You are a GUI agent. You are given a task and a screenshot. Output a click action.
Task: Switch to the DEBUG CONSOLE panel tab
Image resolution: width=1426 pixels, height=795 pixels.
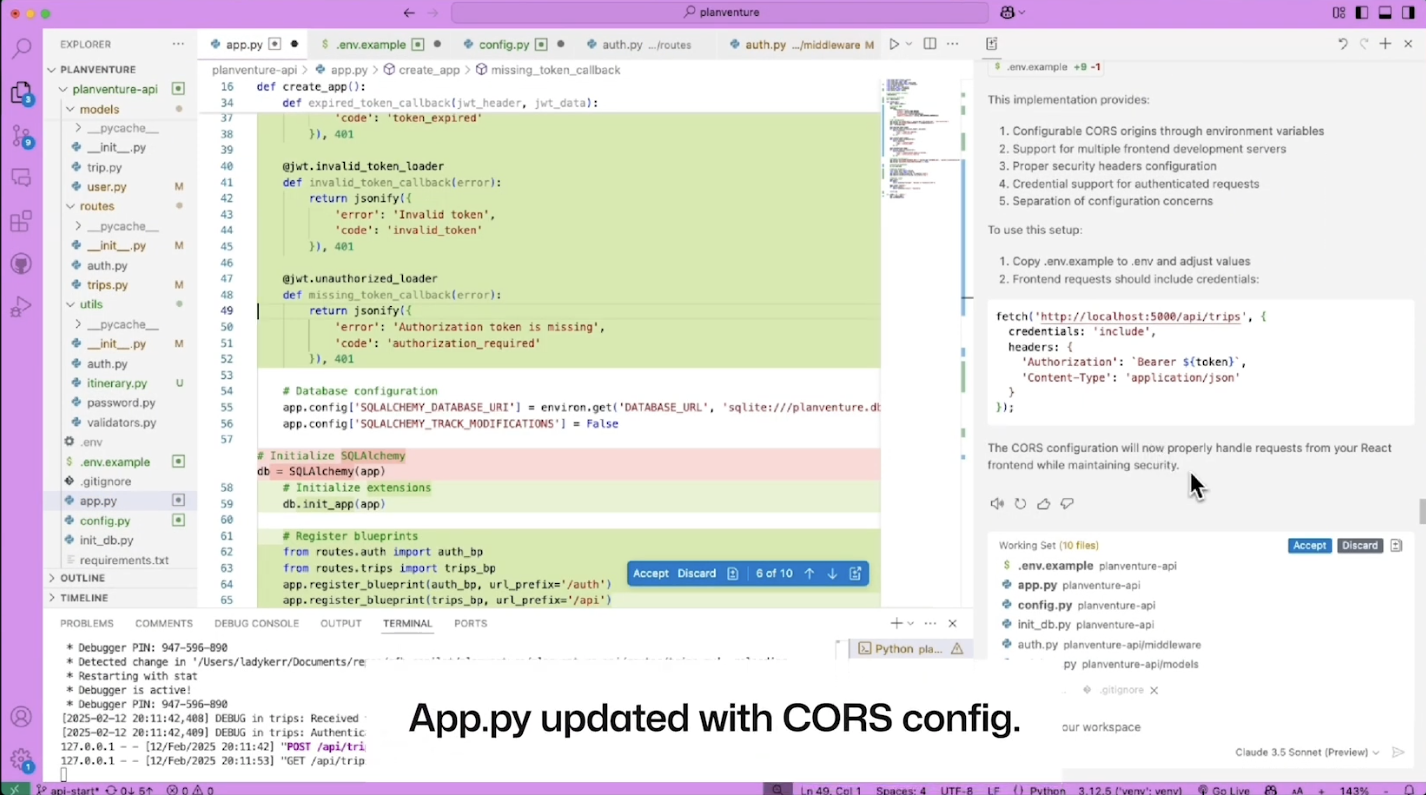point(256,623)
